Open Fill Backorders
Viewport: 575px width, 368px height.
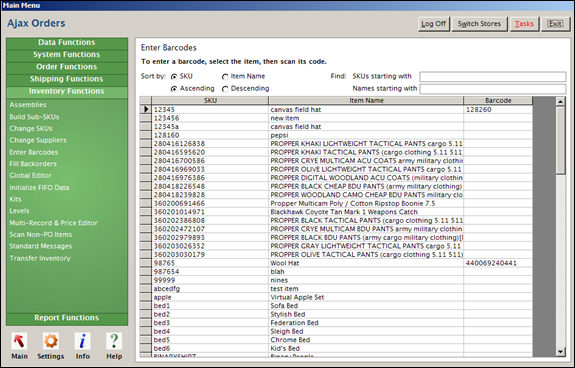[x=33, y=164]
